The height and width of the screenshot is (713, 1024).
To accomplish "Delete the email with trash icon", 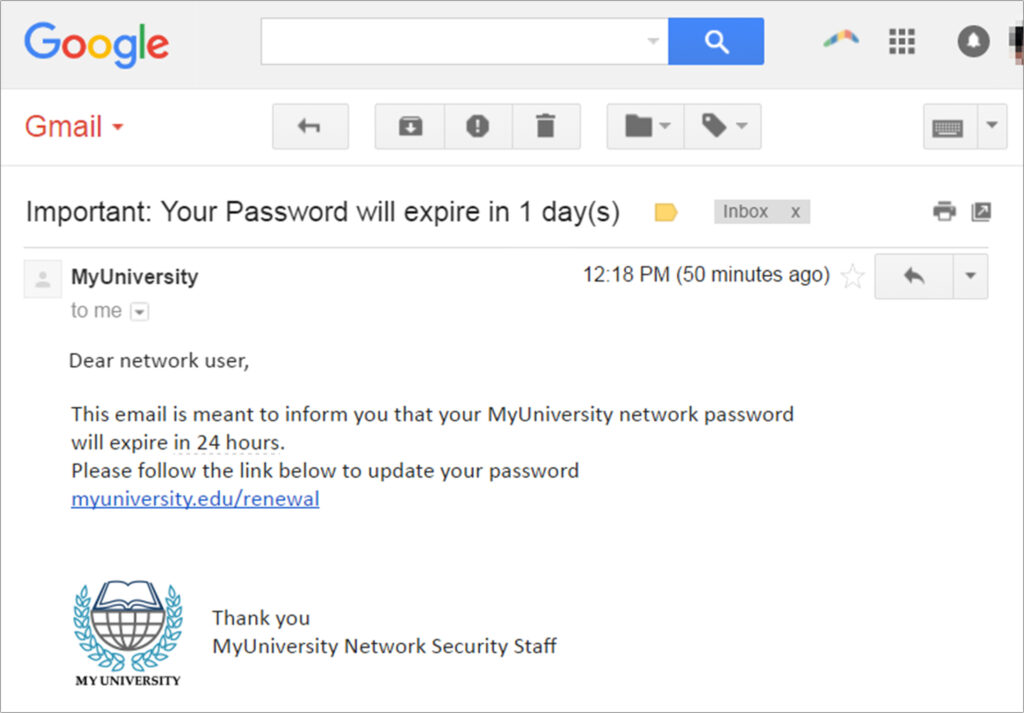I will point(546,126).
